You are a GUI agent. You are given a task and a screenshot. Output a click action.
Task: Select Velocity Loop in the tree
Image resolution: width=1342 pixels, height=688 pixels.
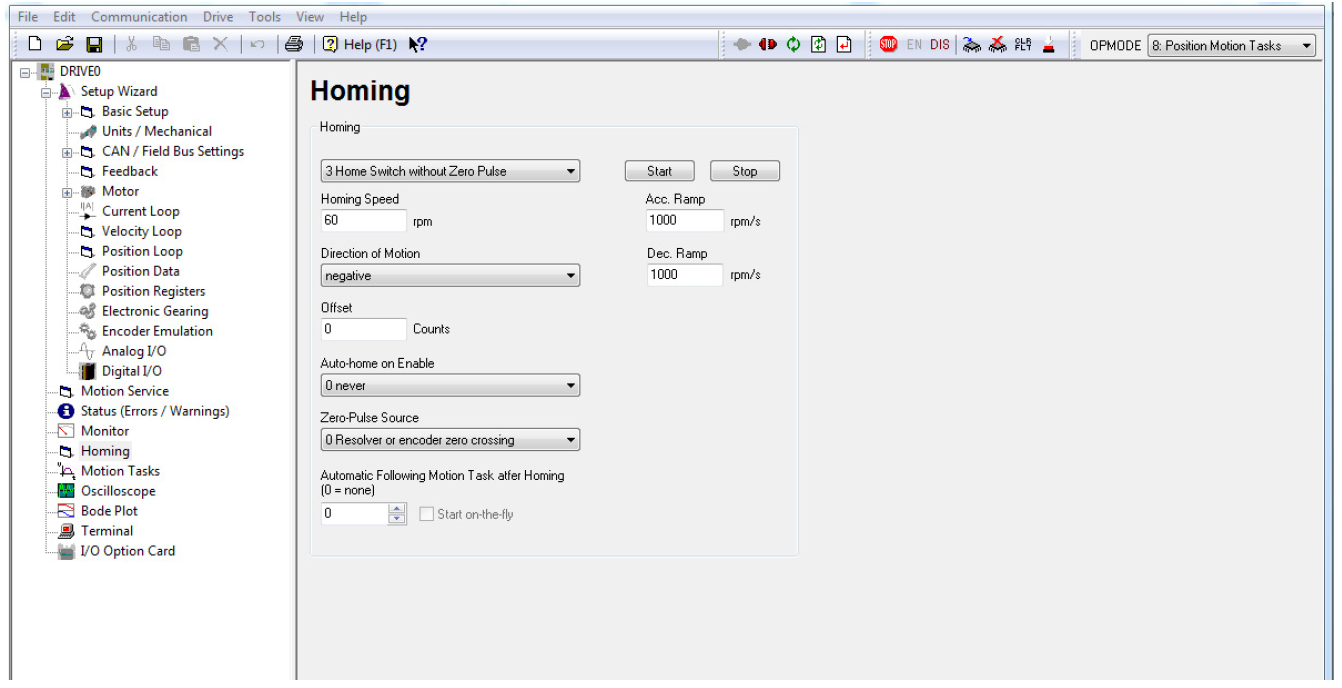click(142, 231)
